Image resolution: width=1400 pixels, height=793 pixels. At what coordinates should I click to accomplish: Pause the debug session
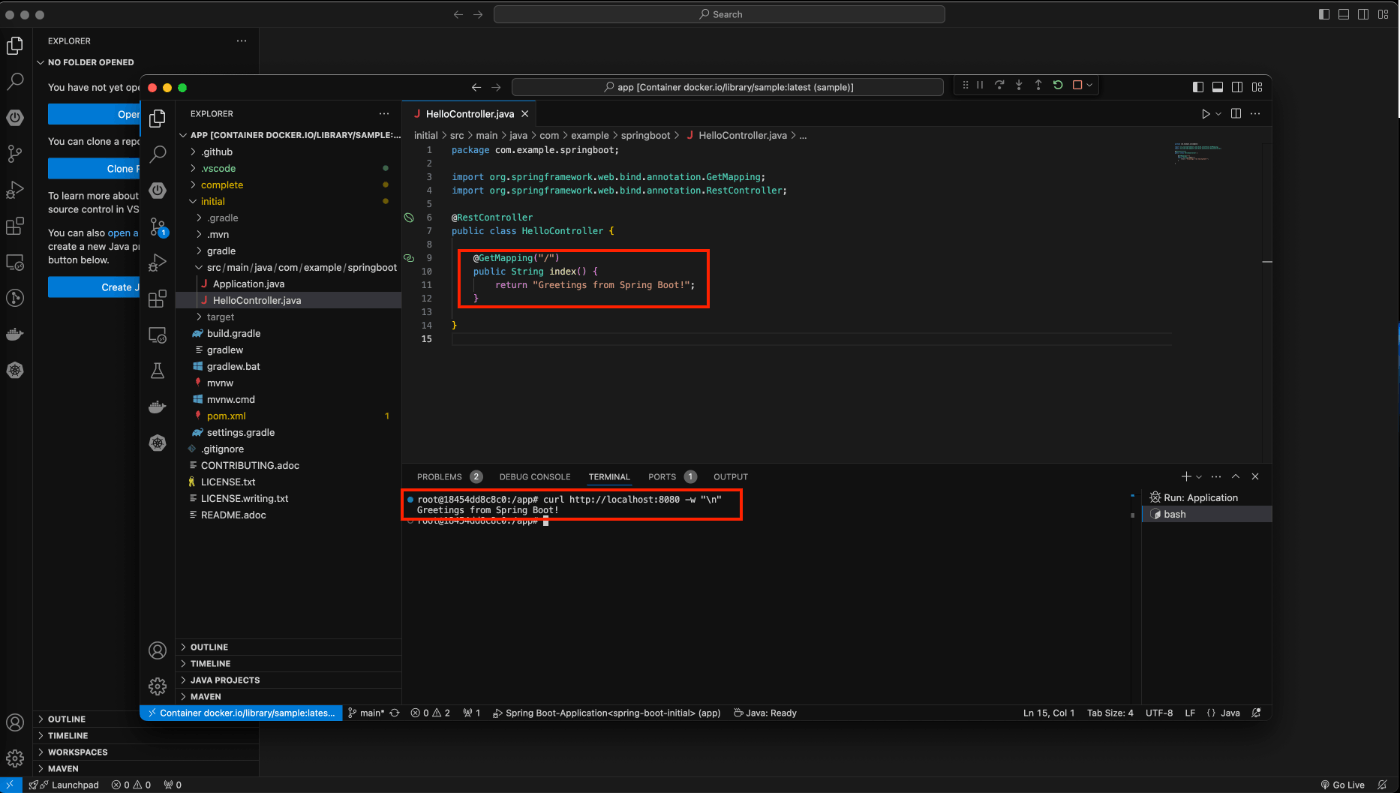click(x=980, y=86)
